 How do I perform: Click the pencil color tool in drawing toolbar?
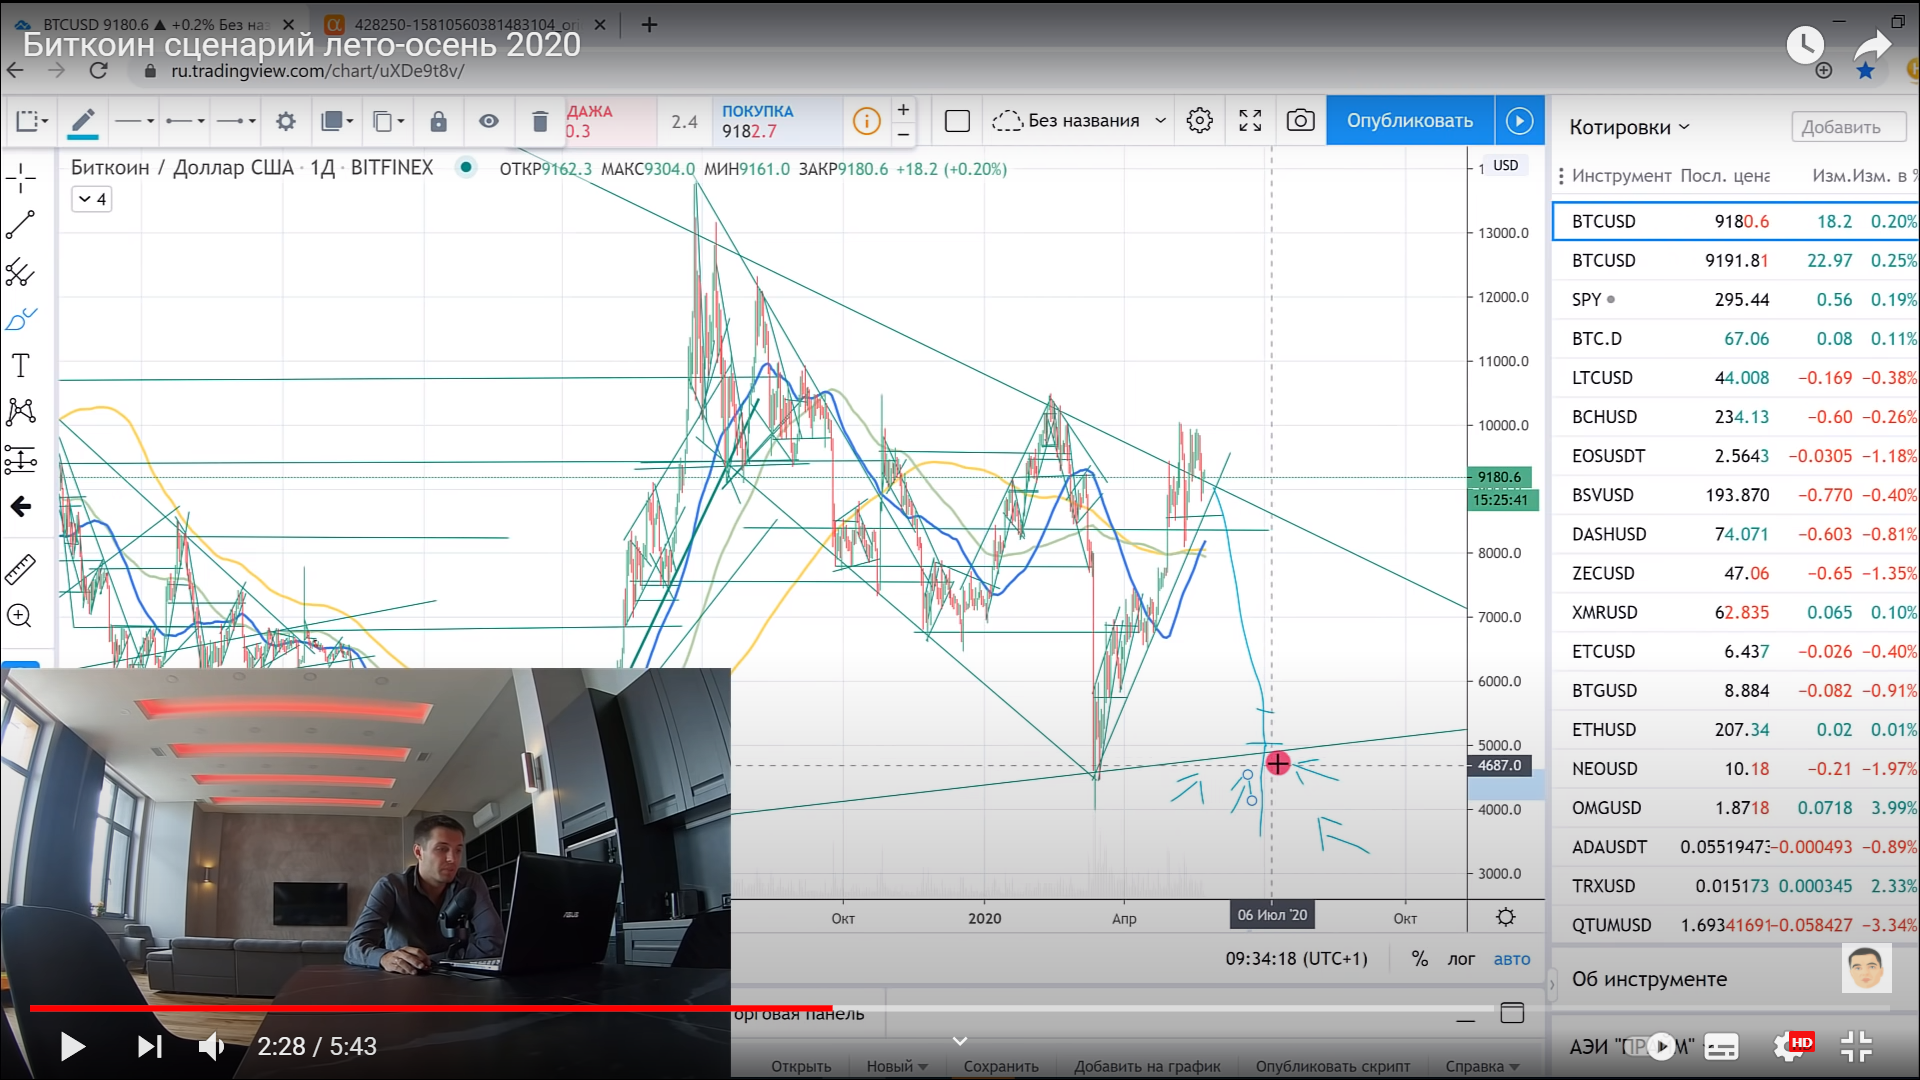pyautogui.click(x=83, y=122)
